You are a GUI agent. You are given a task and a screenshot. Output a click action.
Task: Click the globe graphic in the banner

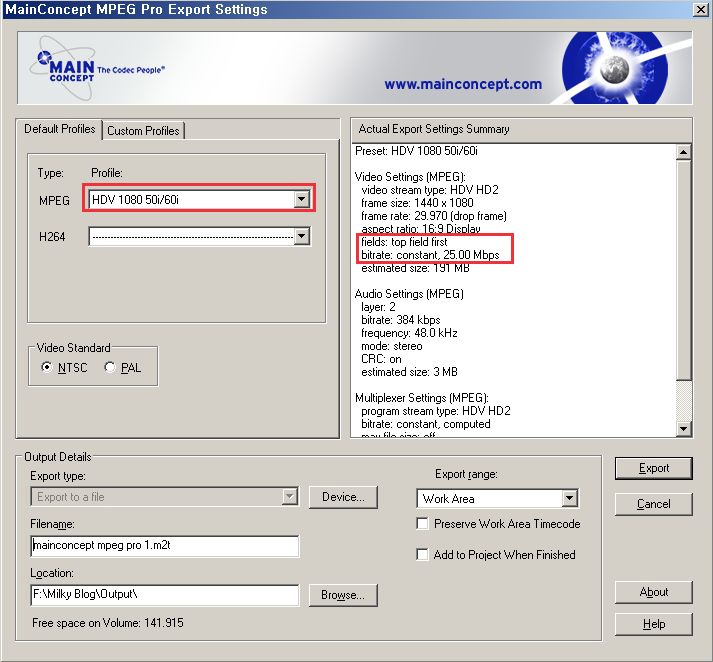615,69
